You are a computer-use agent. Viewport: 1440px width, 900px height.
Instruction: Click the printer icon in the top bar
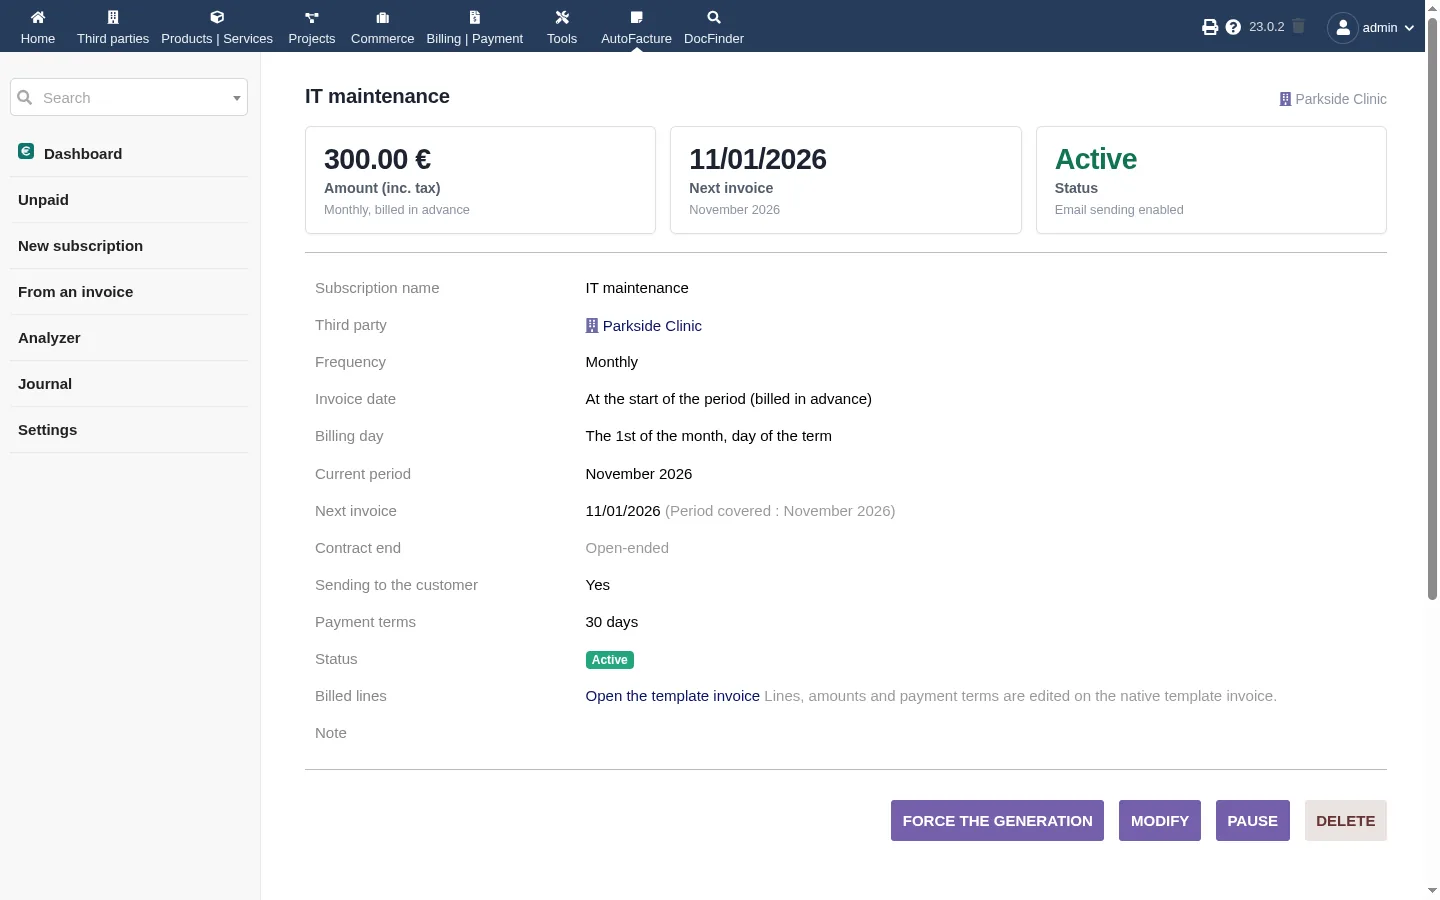click(x=1210, y=27)
